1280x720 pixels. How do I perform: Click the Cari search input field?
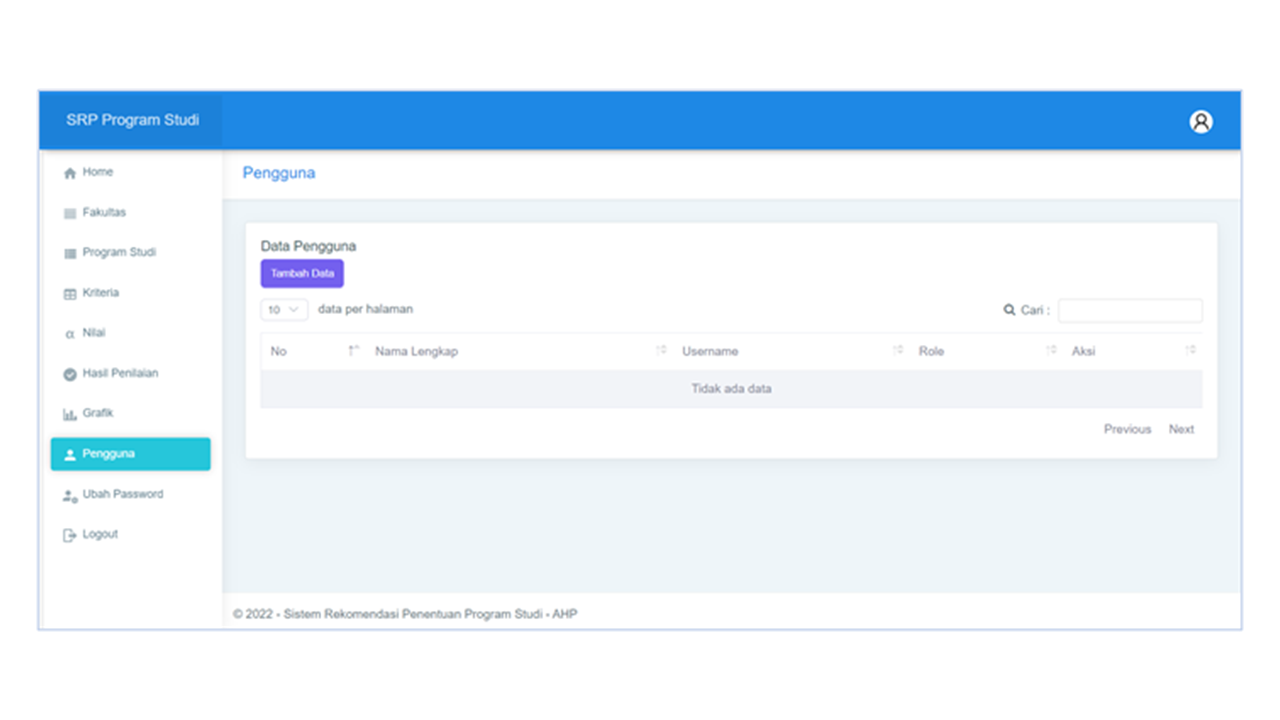click(1130, 311)
